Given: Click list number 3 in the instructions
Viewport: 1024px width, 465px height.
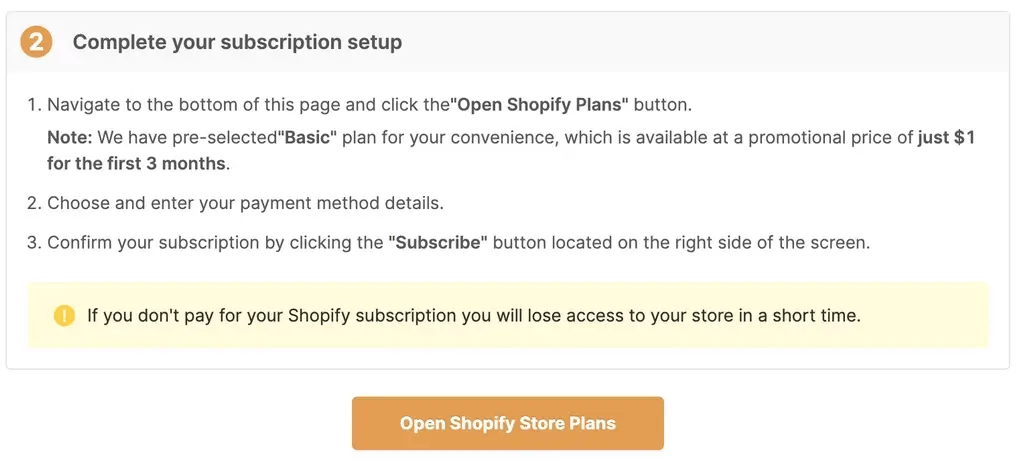Looking at the screenshot, I should (33, 243).
